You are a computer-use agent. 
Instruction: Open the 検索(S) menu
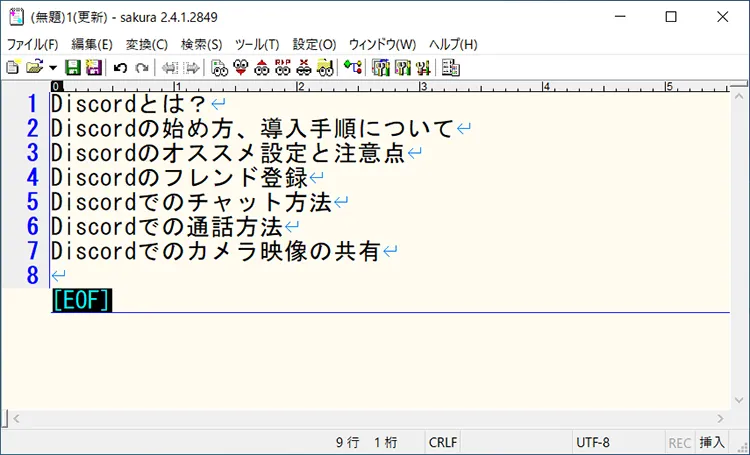pyautogui.click(x=201, y=44)
